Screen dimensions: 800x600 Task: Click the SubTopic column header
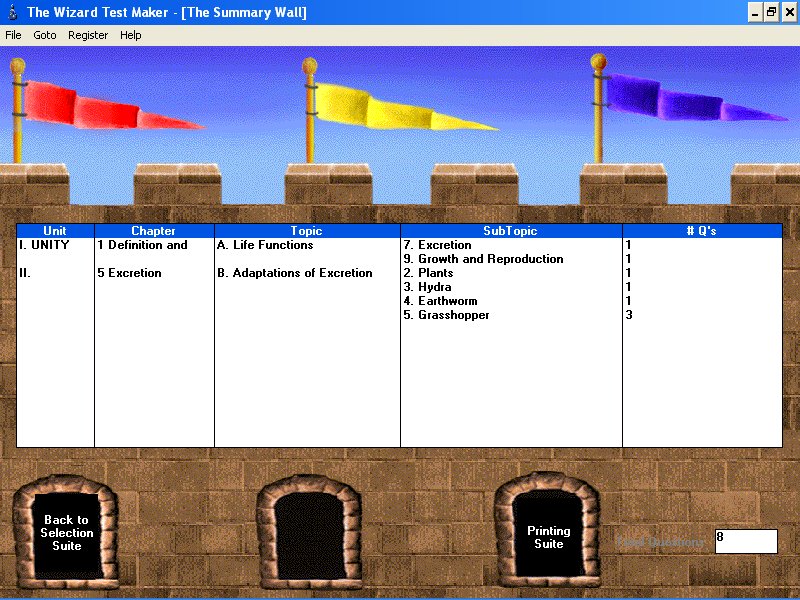coord(510,231)
